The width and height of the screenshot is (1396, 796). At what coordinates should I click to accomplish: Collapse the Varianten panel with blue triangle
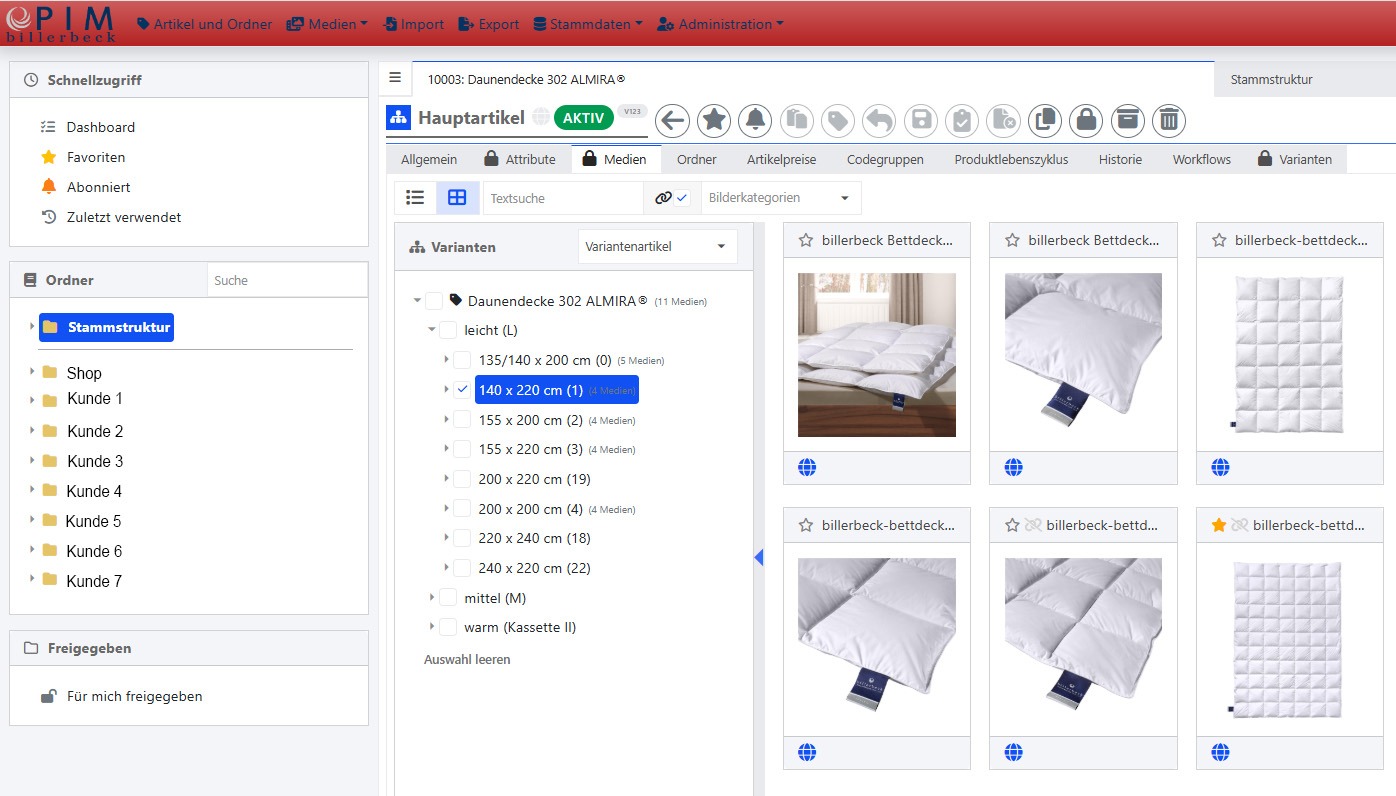pos(759,557)
